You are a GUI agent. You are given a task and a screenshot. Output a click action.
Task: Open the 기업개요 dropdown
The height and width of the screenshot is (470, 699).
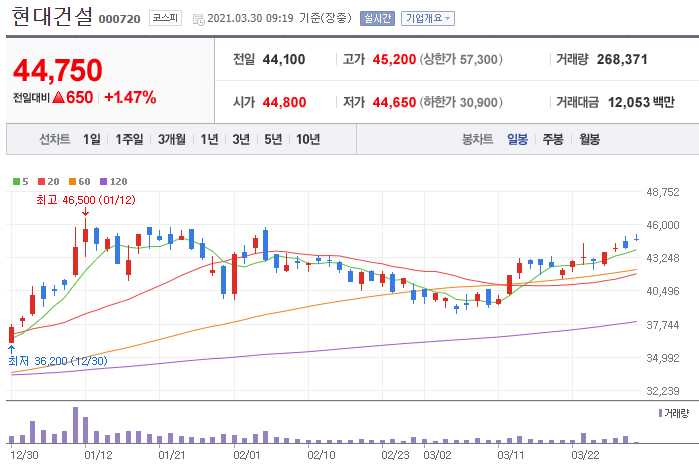pos(428,18)
